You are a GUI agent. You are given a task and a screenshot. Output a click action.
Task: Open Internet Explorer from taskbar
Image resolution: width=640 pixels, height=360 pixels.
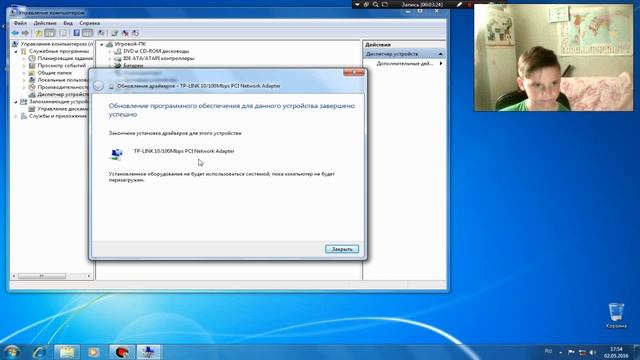click(x=39, y=352)
